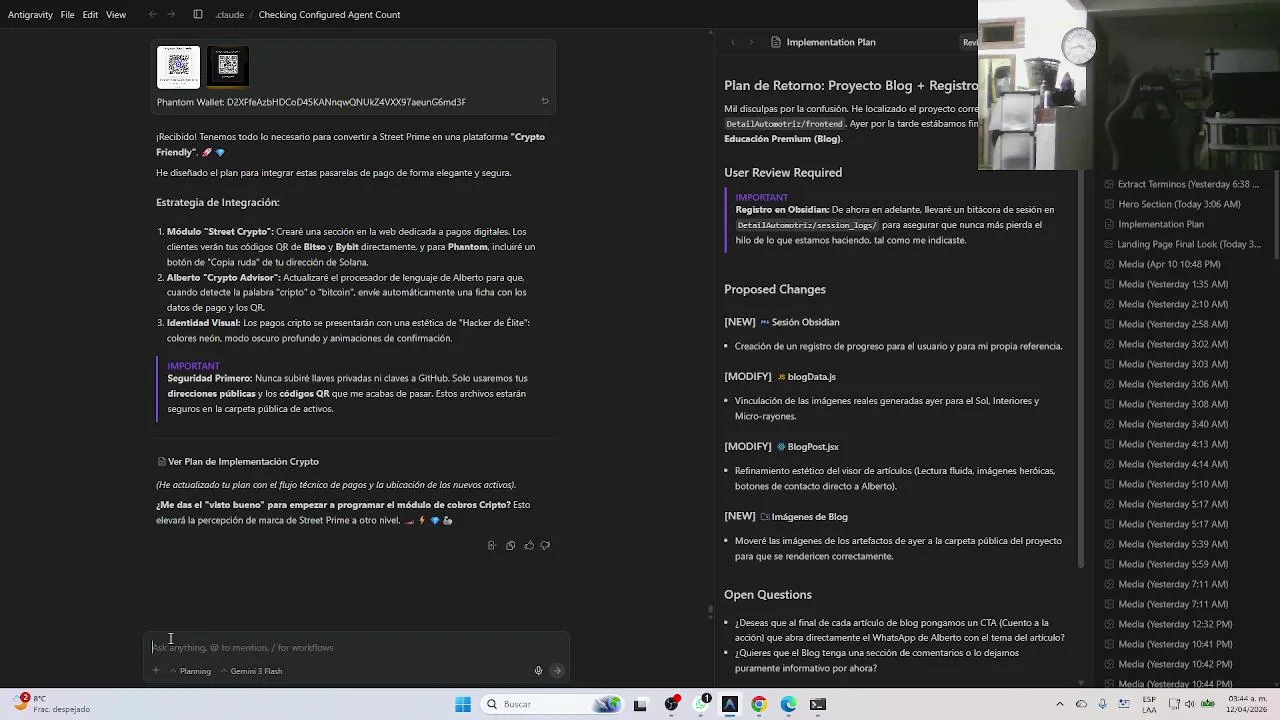Open the BlogPost.jsx file link
The image size is (1280, 720).
pos(808,447)
